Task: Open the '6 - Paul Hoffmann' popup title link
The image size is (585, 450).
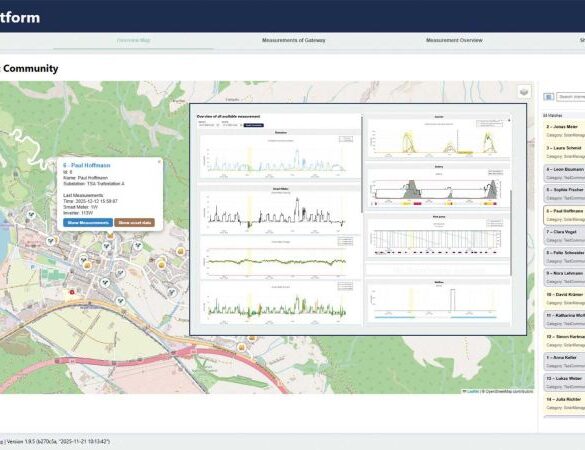Action: pos(87,165)
